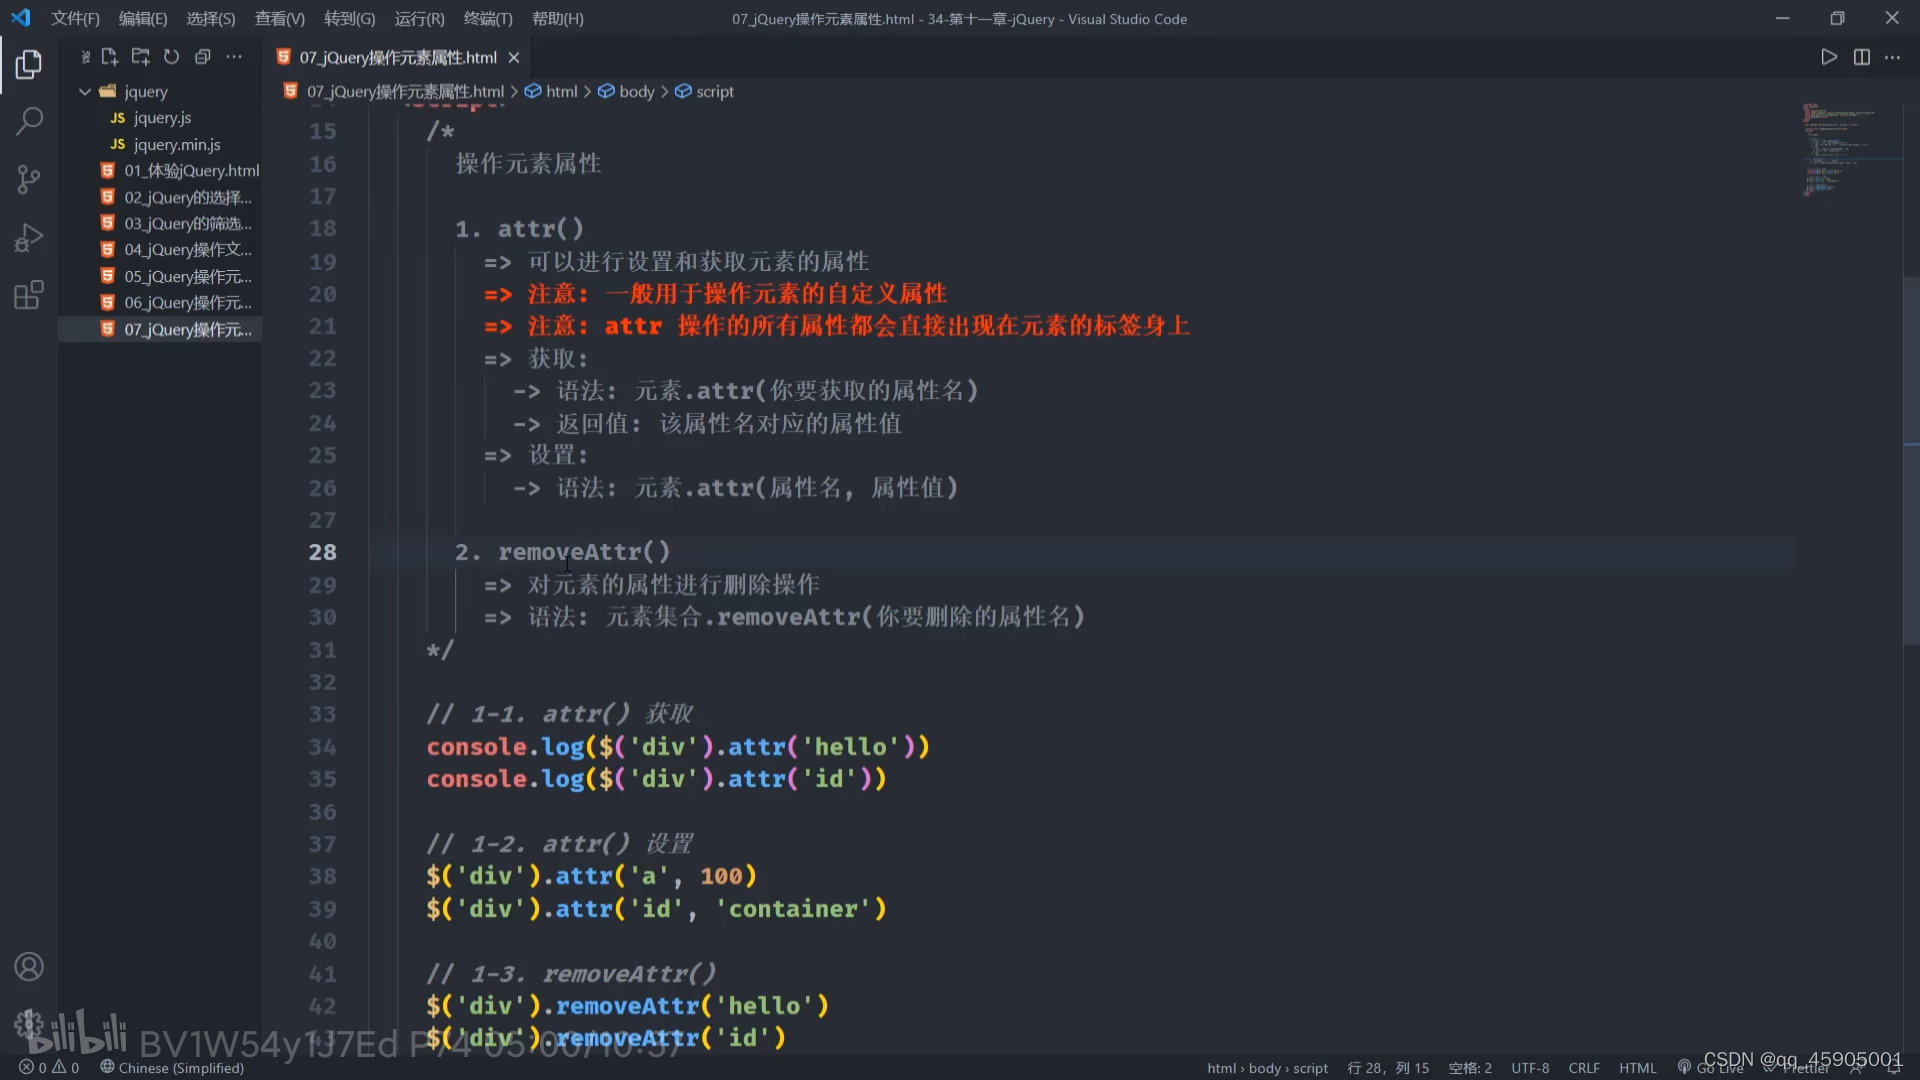
Task: Click the UTF-8 encoding in status bar
Action: pyautogui.click(x=1529, y=1068)
